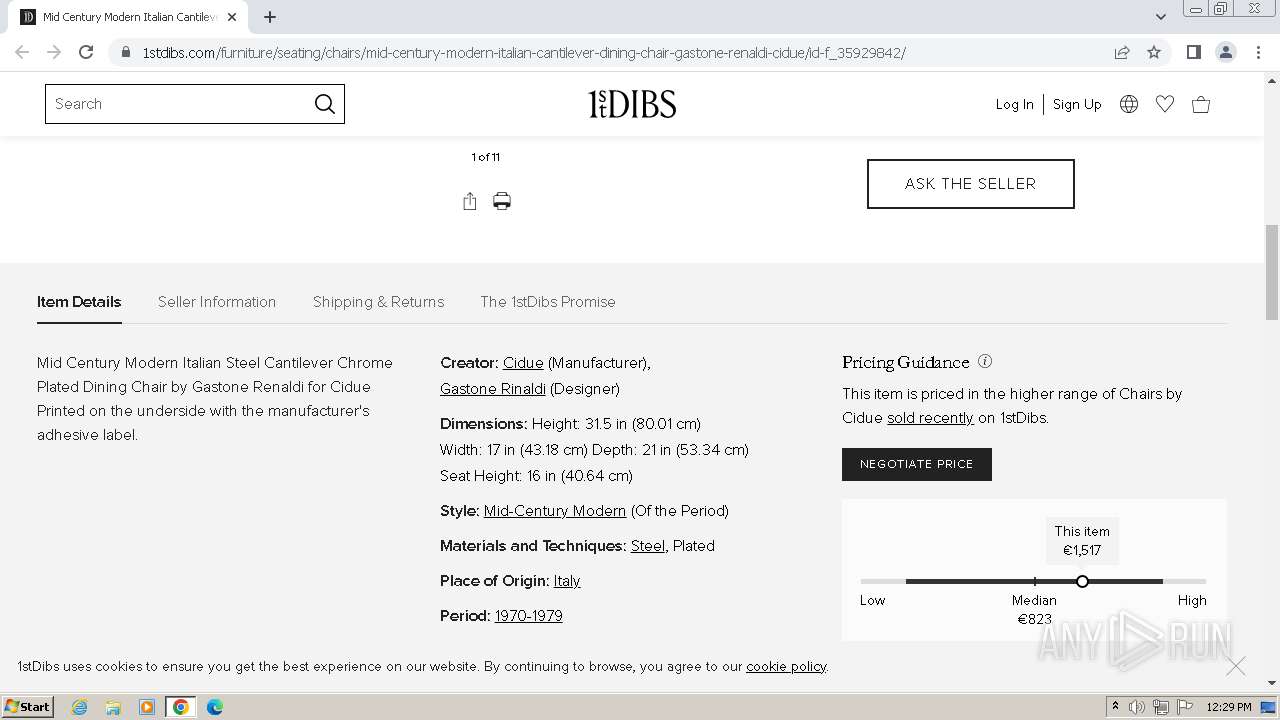Open favorites heart icon
The height and width of the screenshot is (720, 1280).
click(1165, 104)
